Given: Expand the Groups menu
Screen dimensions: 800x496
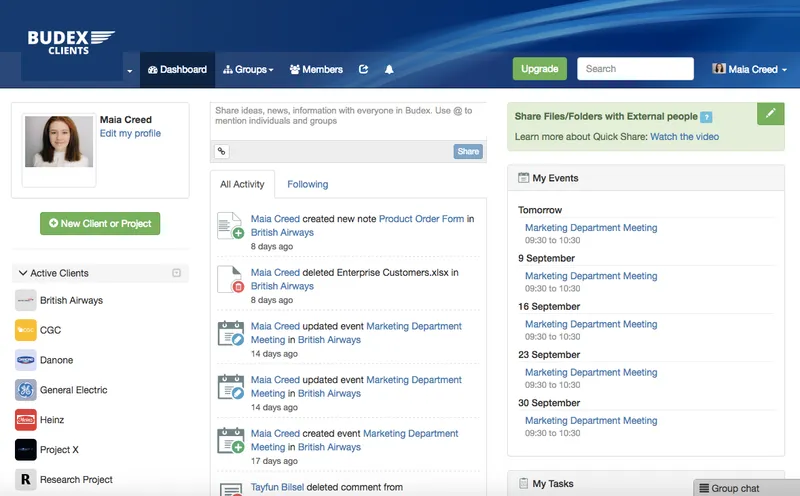Looking at the screenshot, I should tap(248, 69).
